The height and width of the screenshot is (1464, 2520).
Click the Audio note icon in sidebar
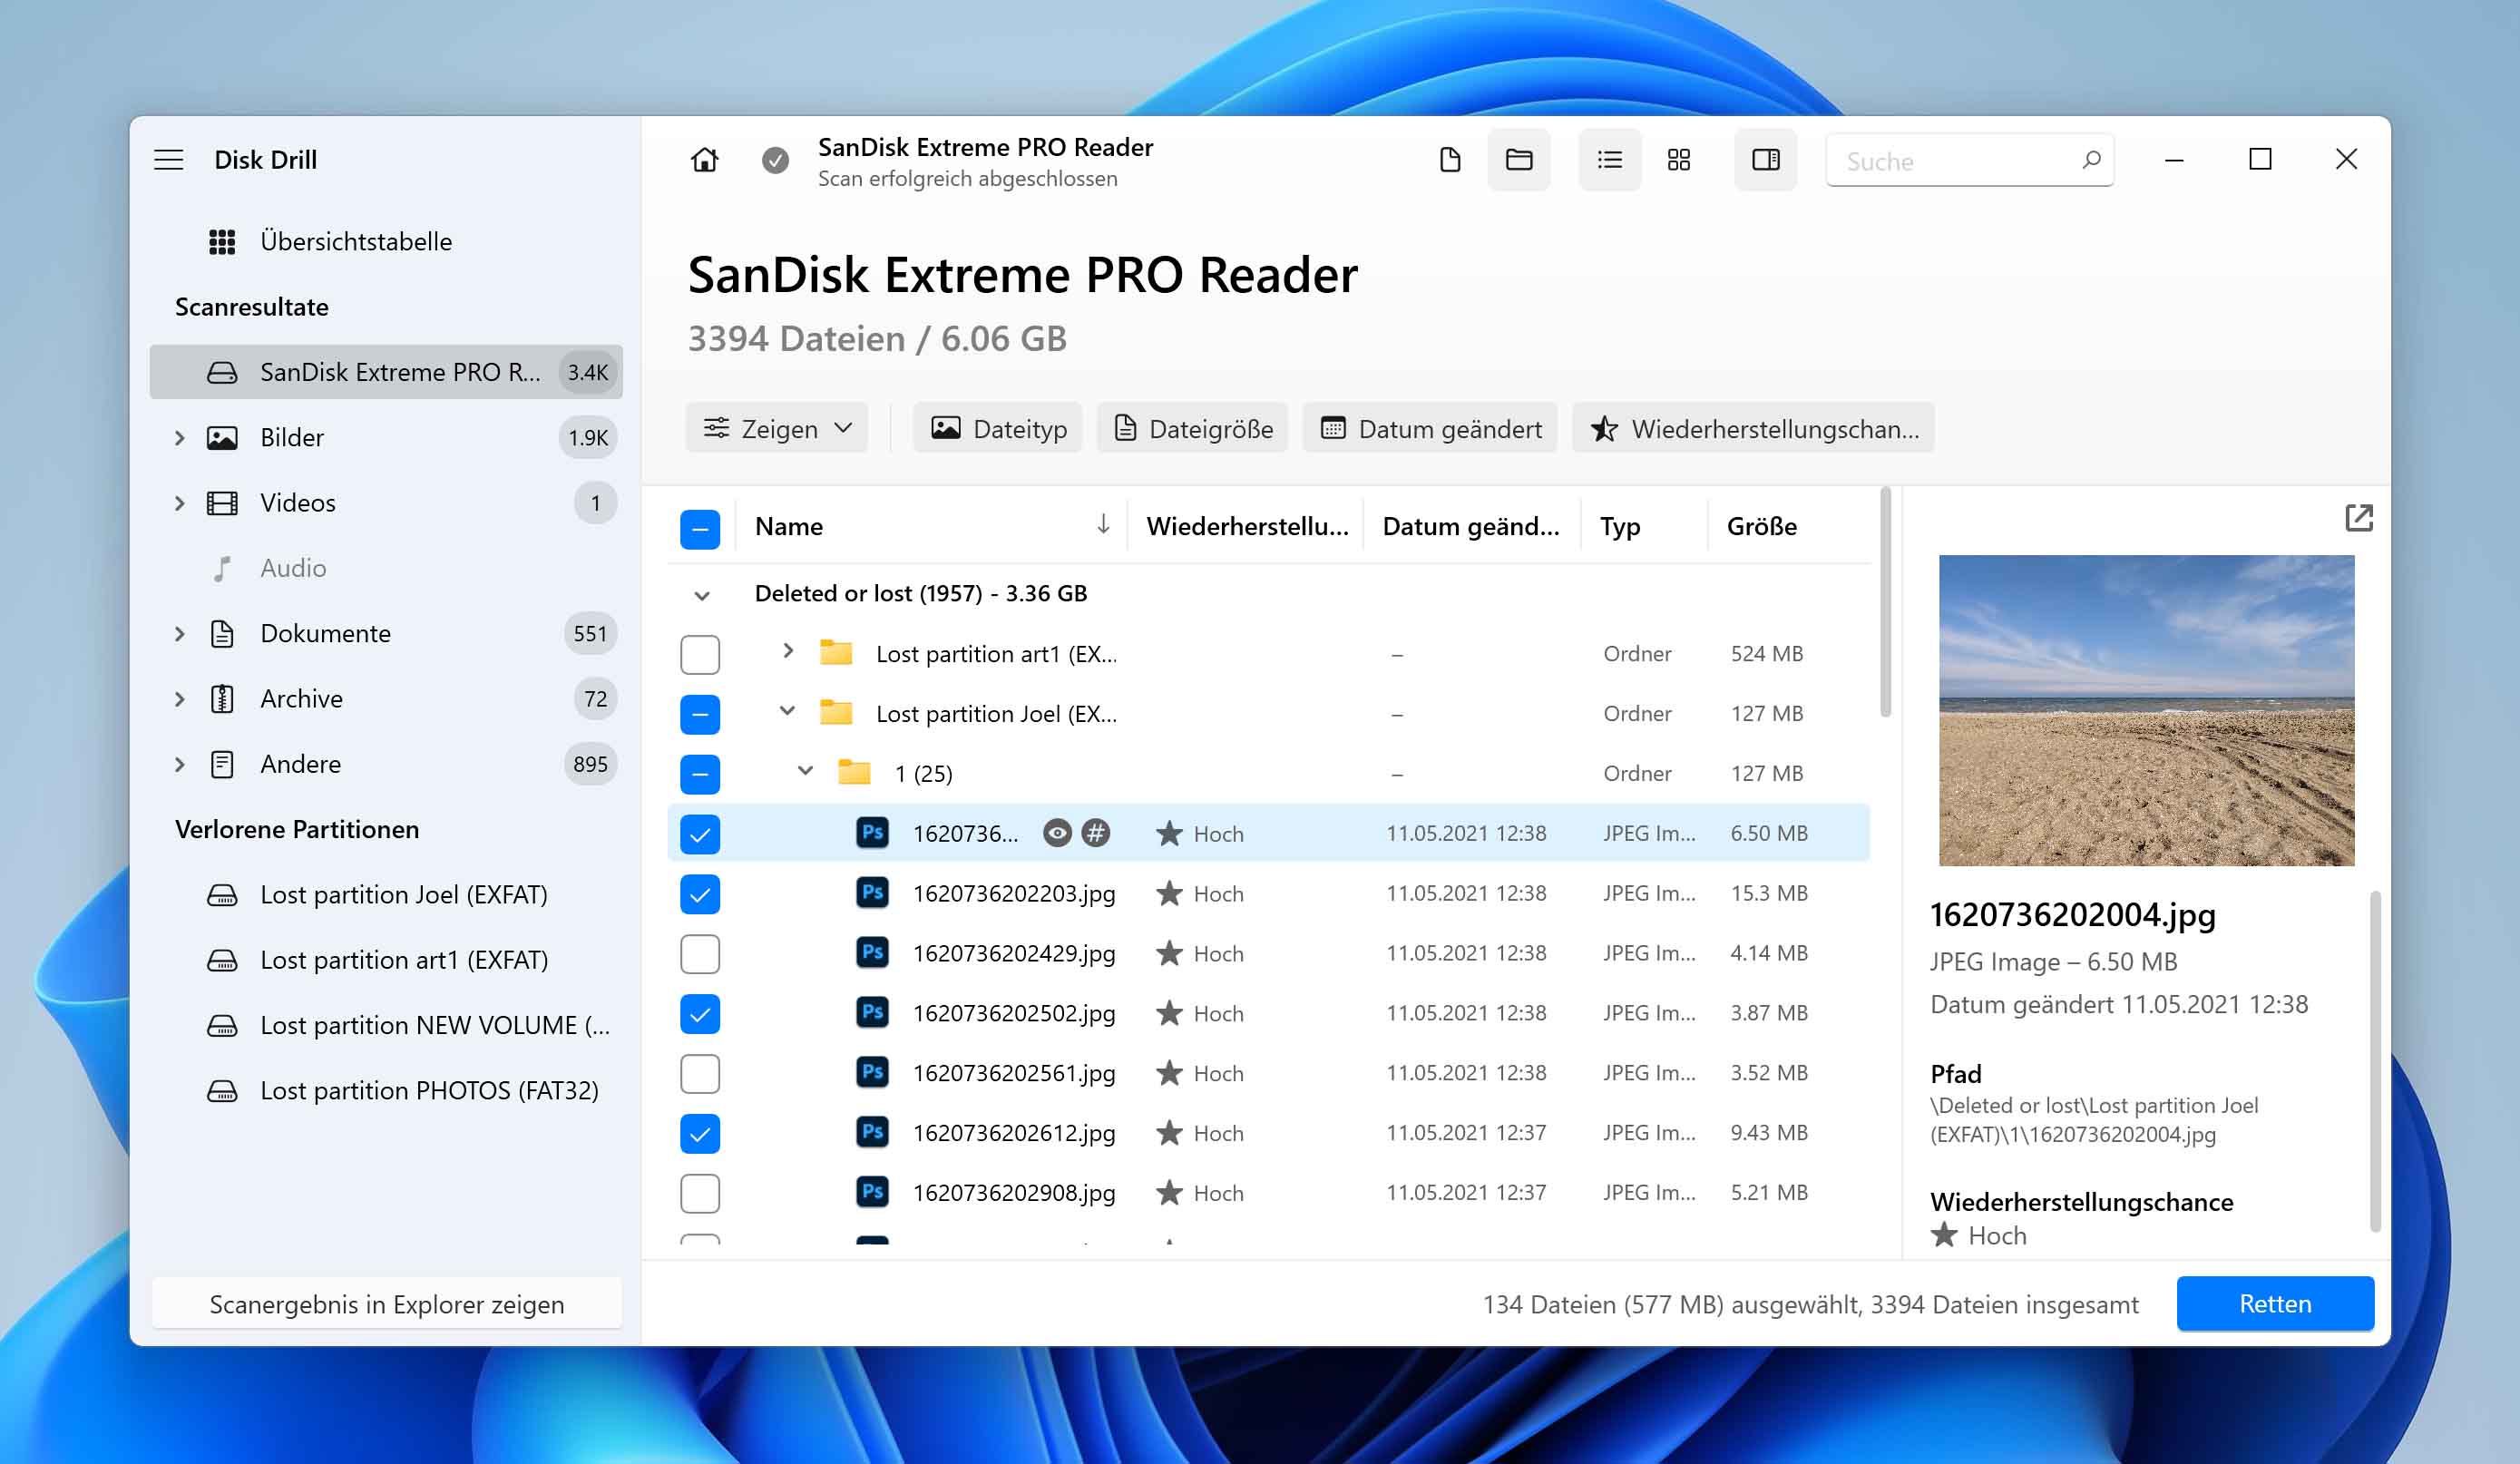[222, 568]
